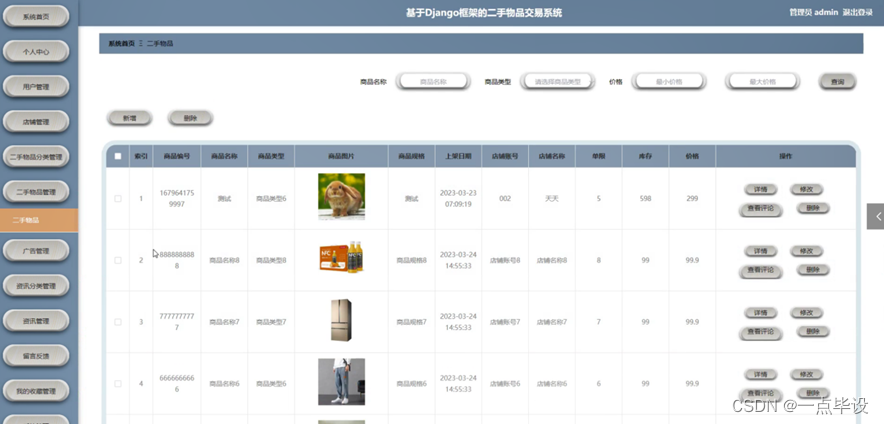Click 查看评论 for the 测试 row
This screenshot has height=424, width=884.
click(x=761, y=209)
